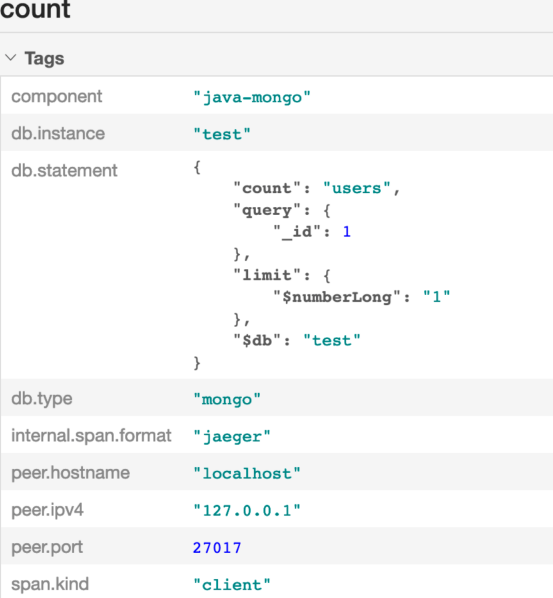Select the peer.hostname tag key
Image resolution: width=553 pixels, height=598 pixels.
[x=71, y=473]
